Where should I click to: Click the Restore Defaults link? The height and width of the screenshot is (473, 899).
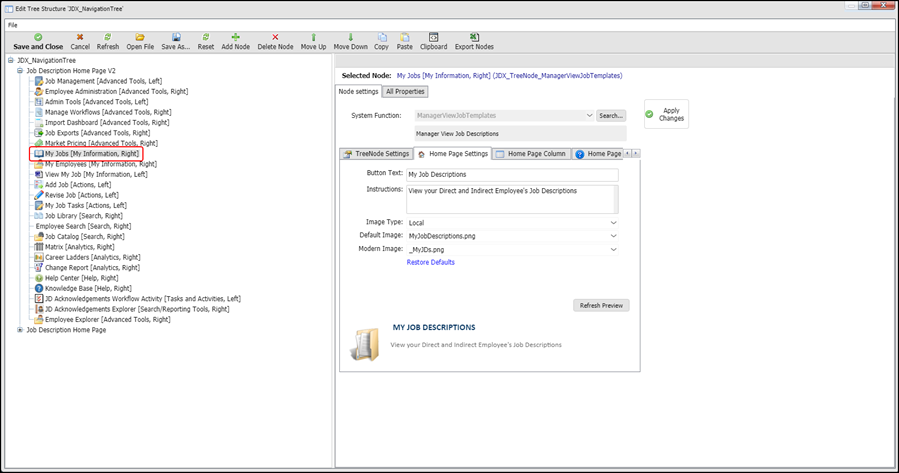[430, 262]
